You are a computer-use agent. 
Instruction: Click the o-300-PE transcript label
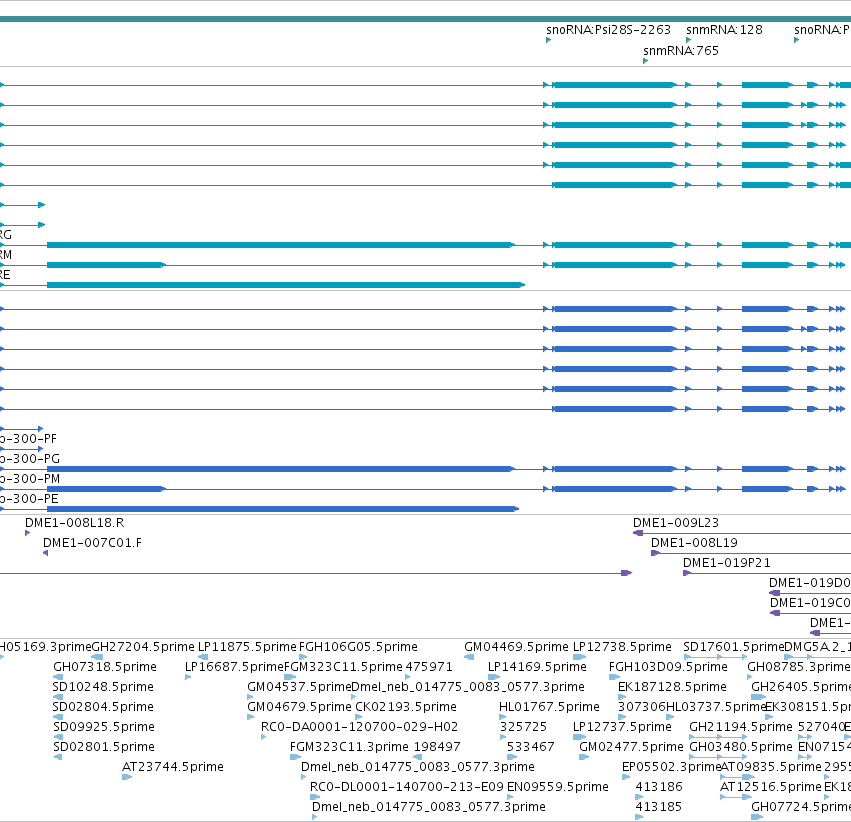(x=29, y=499)
